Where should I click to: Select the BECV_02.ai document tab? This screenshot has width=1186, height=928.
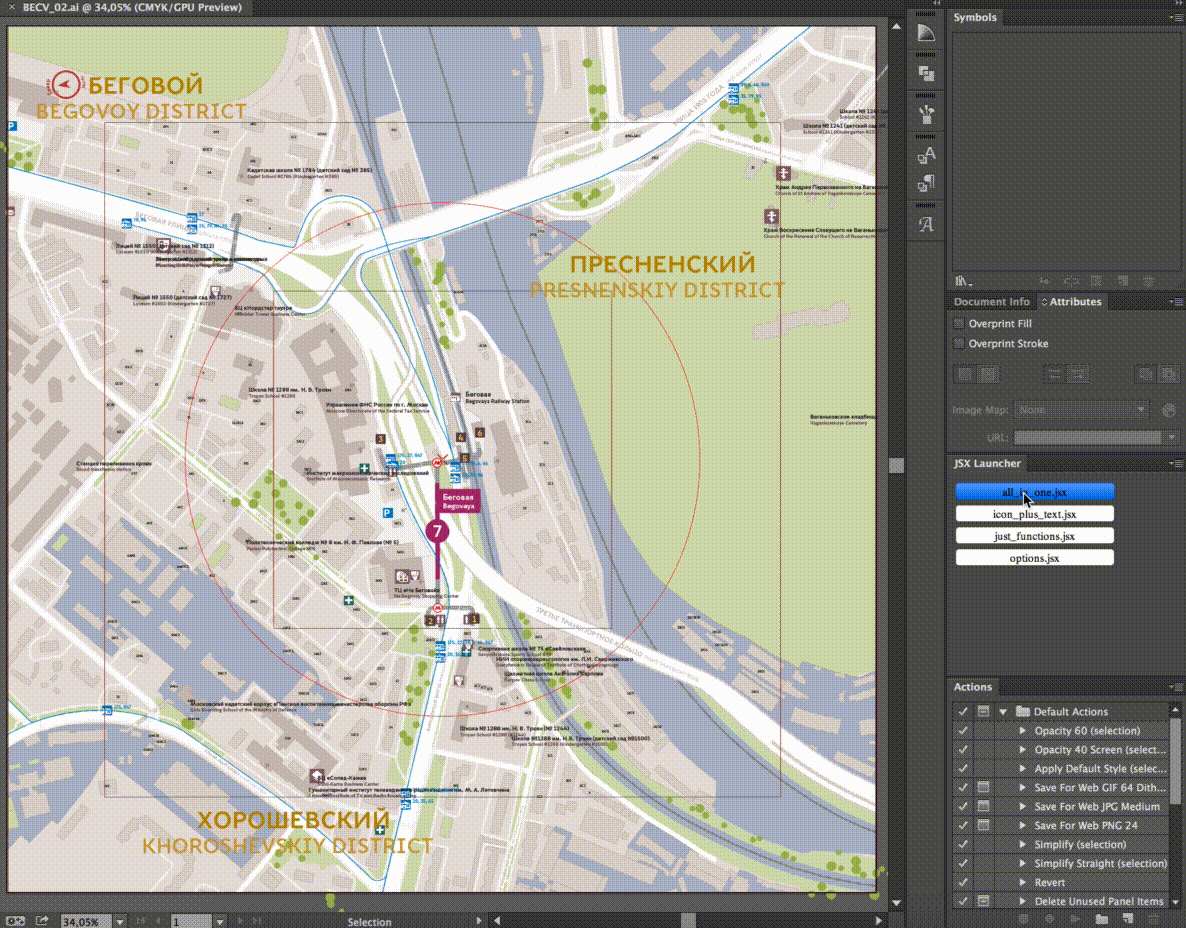(x=132, y=8)
